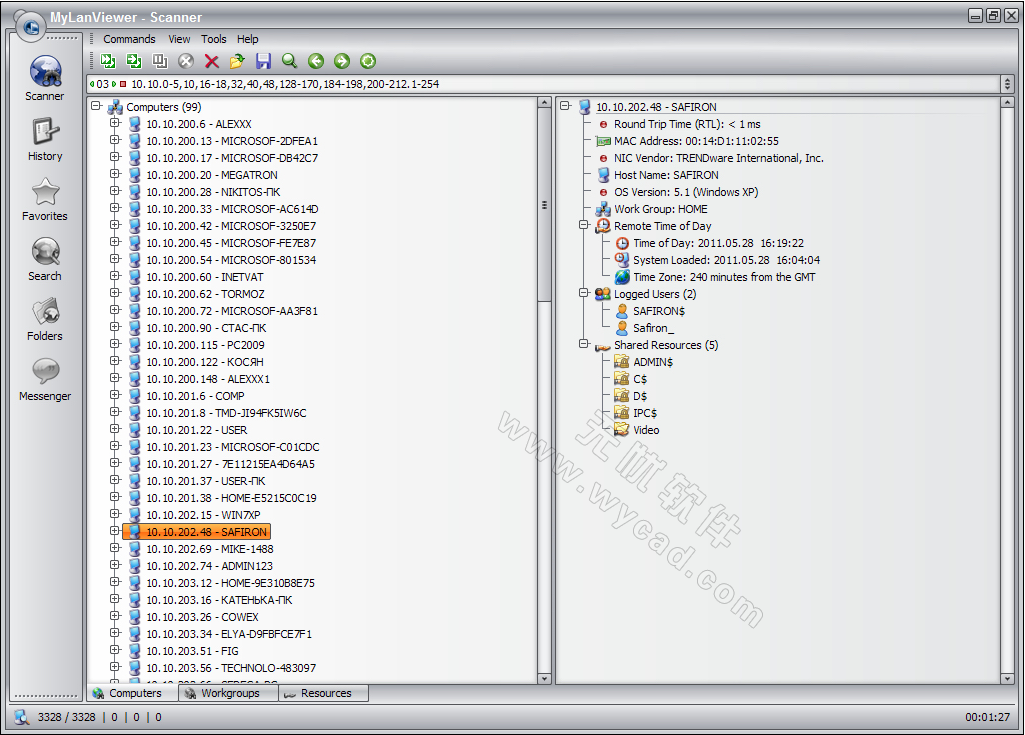Click the green refresh toolbar icon
The height and width of the screenshot is (735, 1025).
click(367, 61)
